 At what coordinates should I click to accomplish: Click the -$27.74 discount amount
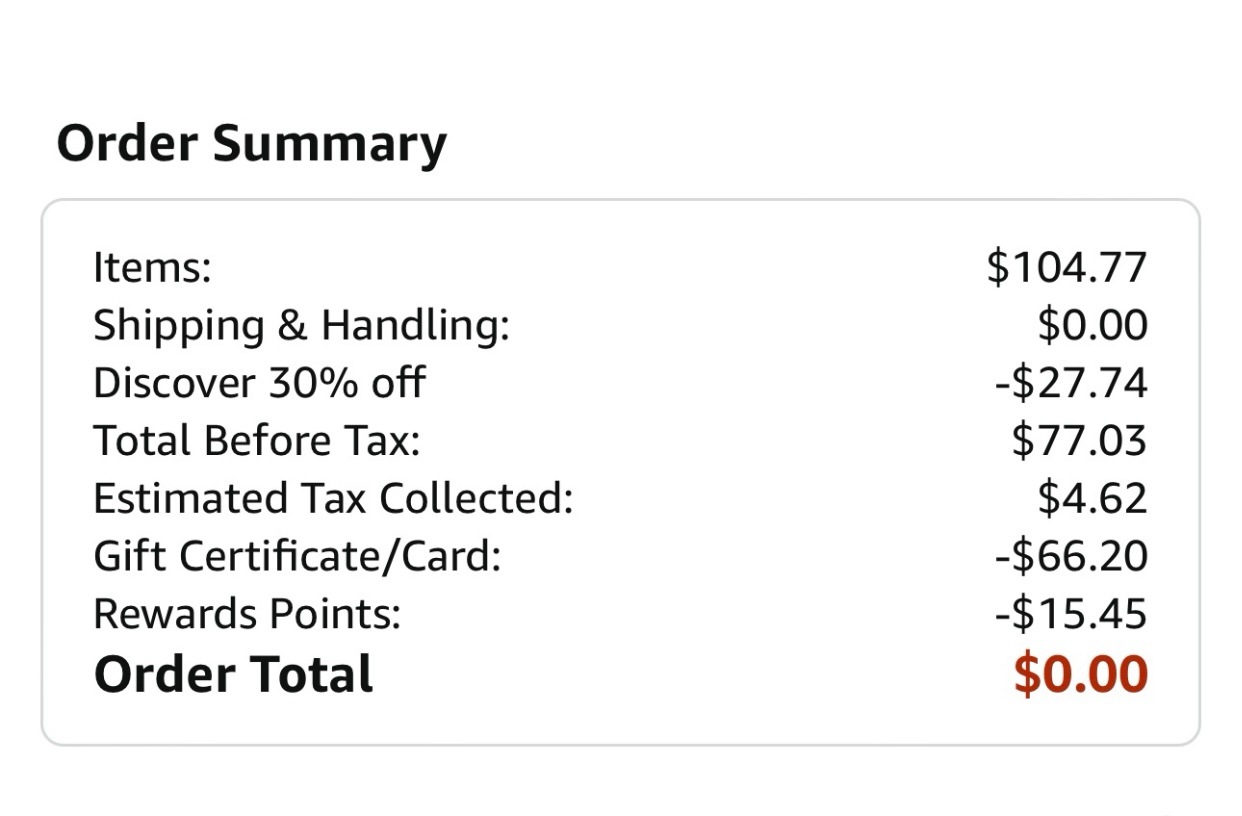[1071, 383]
